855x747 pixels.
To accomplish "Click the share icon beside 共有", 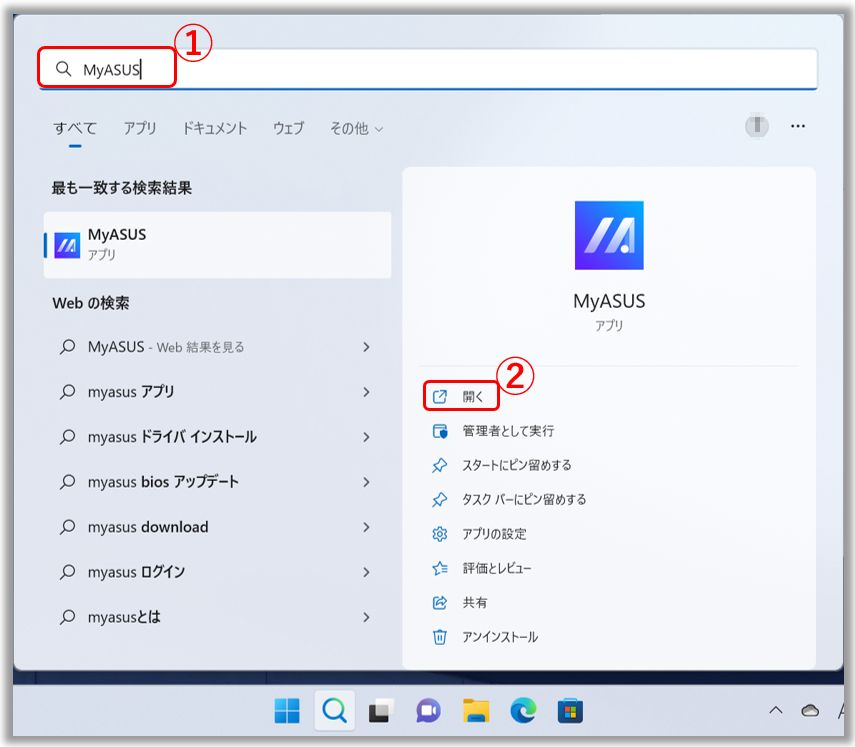I will [x=439, y=603].
